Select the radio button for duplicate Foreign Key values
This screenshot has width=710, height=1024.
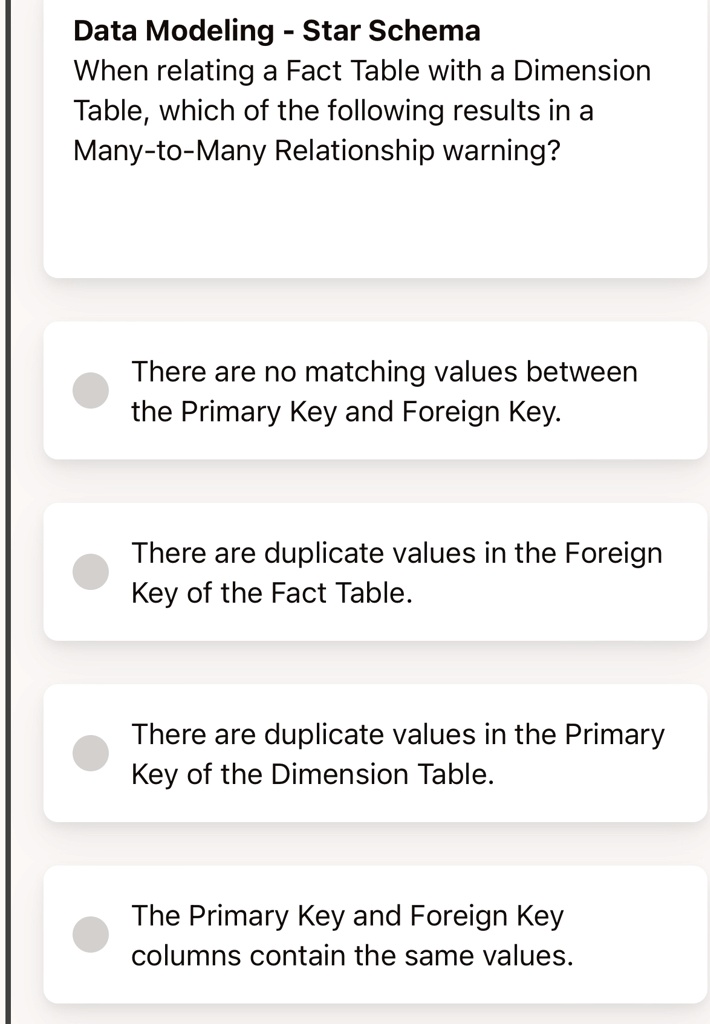(90, 571)
